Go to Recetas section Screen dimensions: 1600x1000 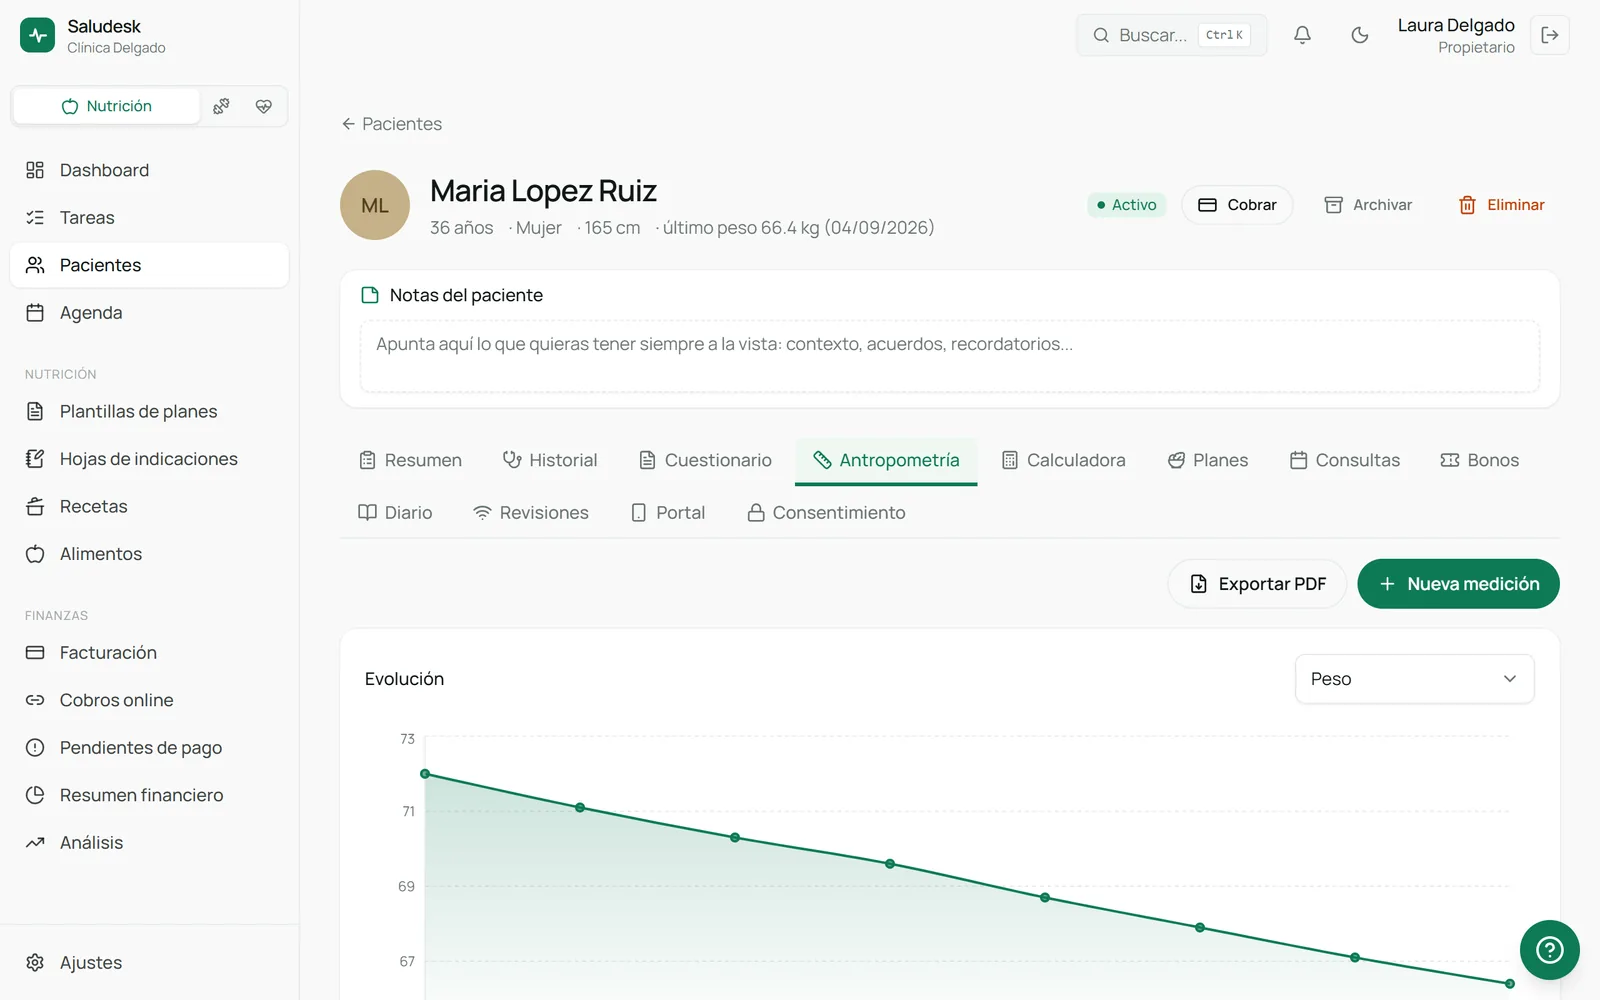click(149, 507)
